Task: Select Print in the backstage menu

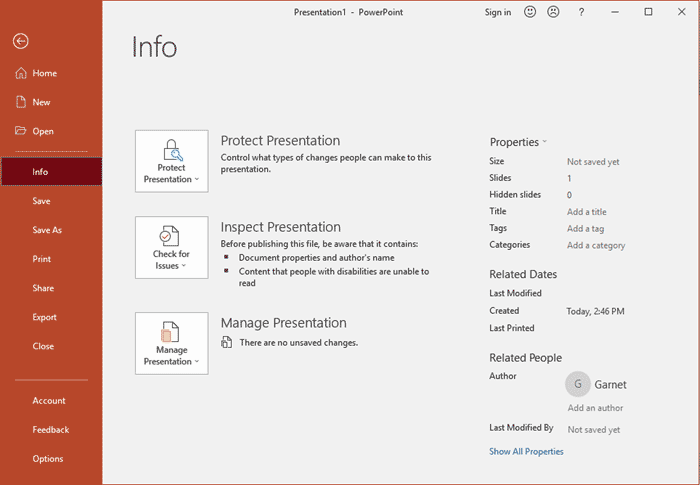Action: [x=41, y=259]
